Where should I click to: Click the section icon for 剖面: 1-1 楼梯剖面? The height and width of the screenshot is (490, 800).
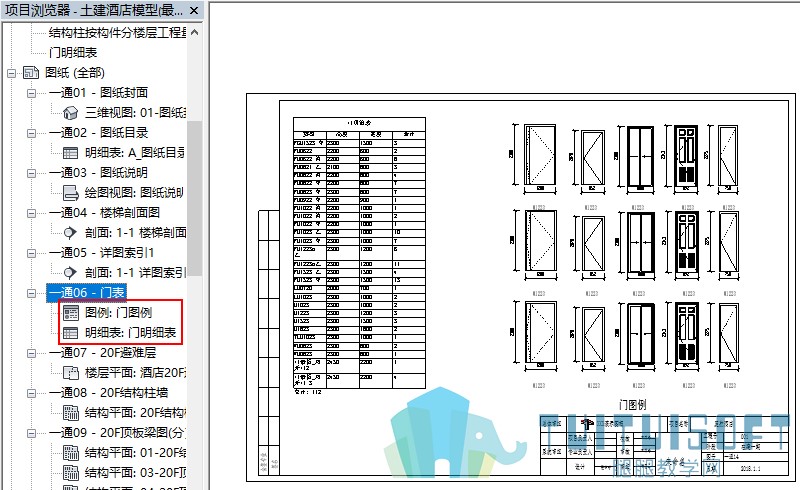coord(70,233)
